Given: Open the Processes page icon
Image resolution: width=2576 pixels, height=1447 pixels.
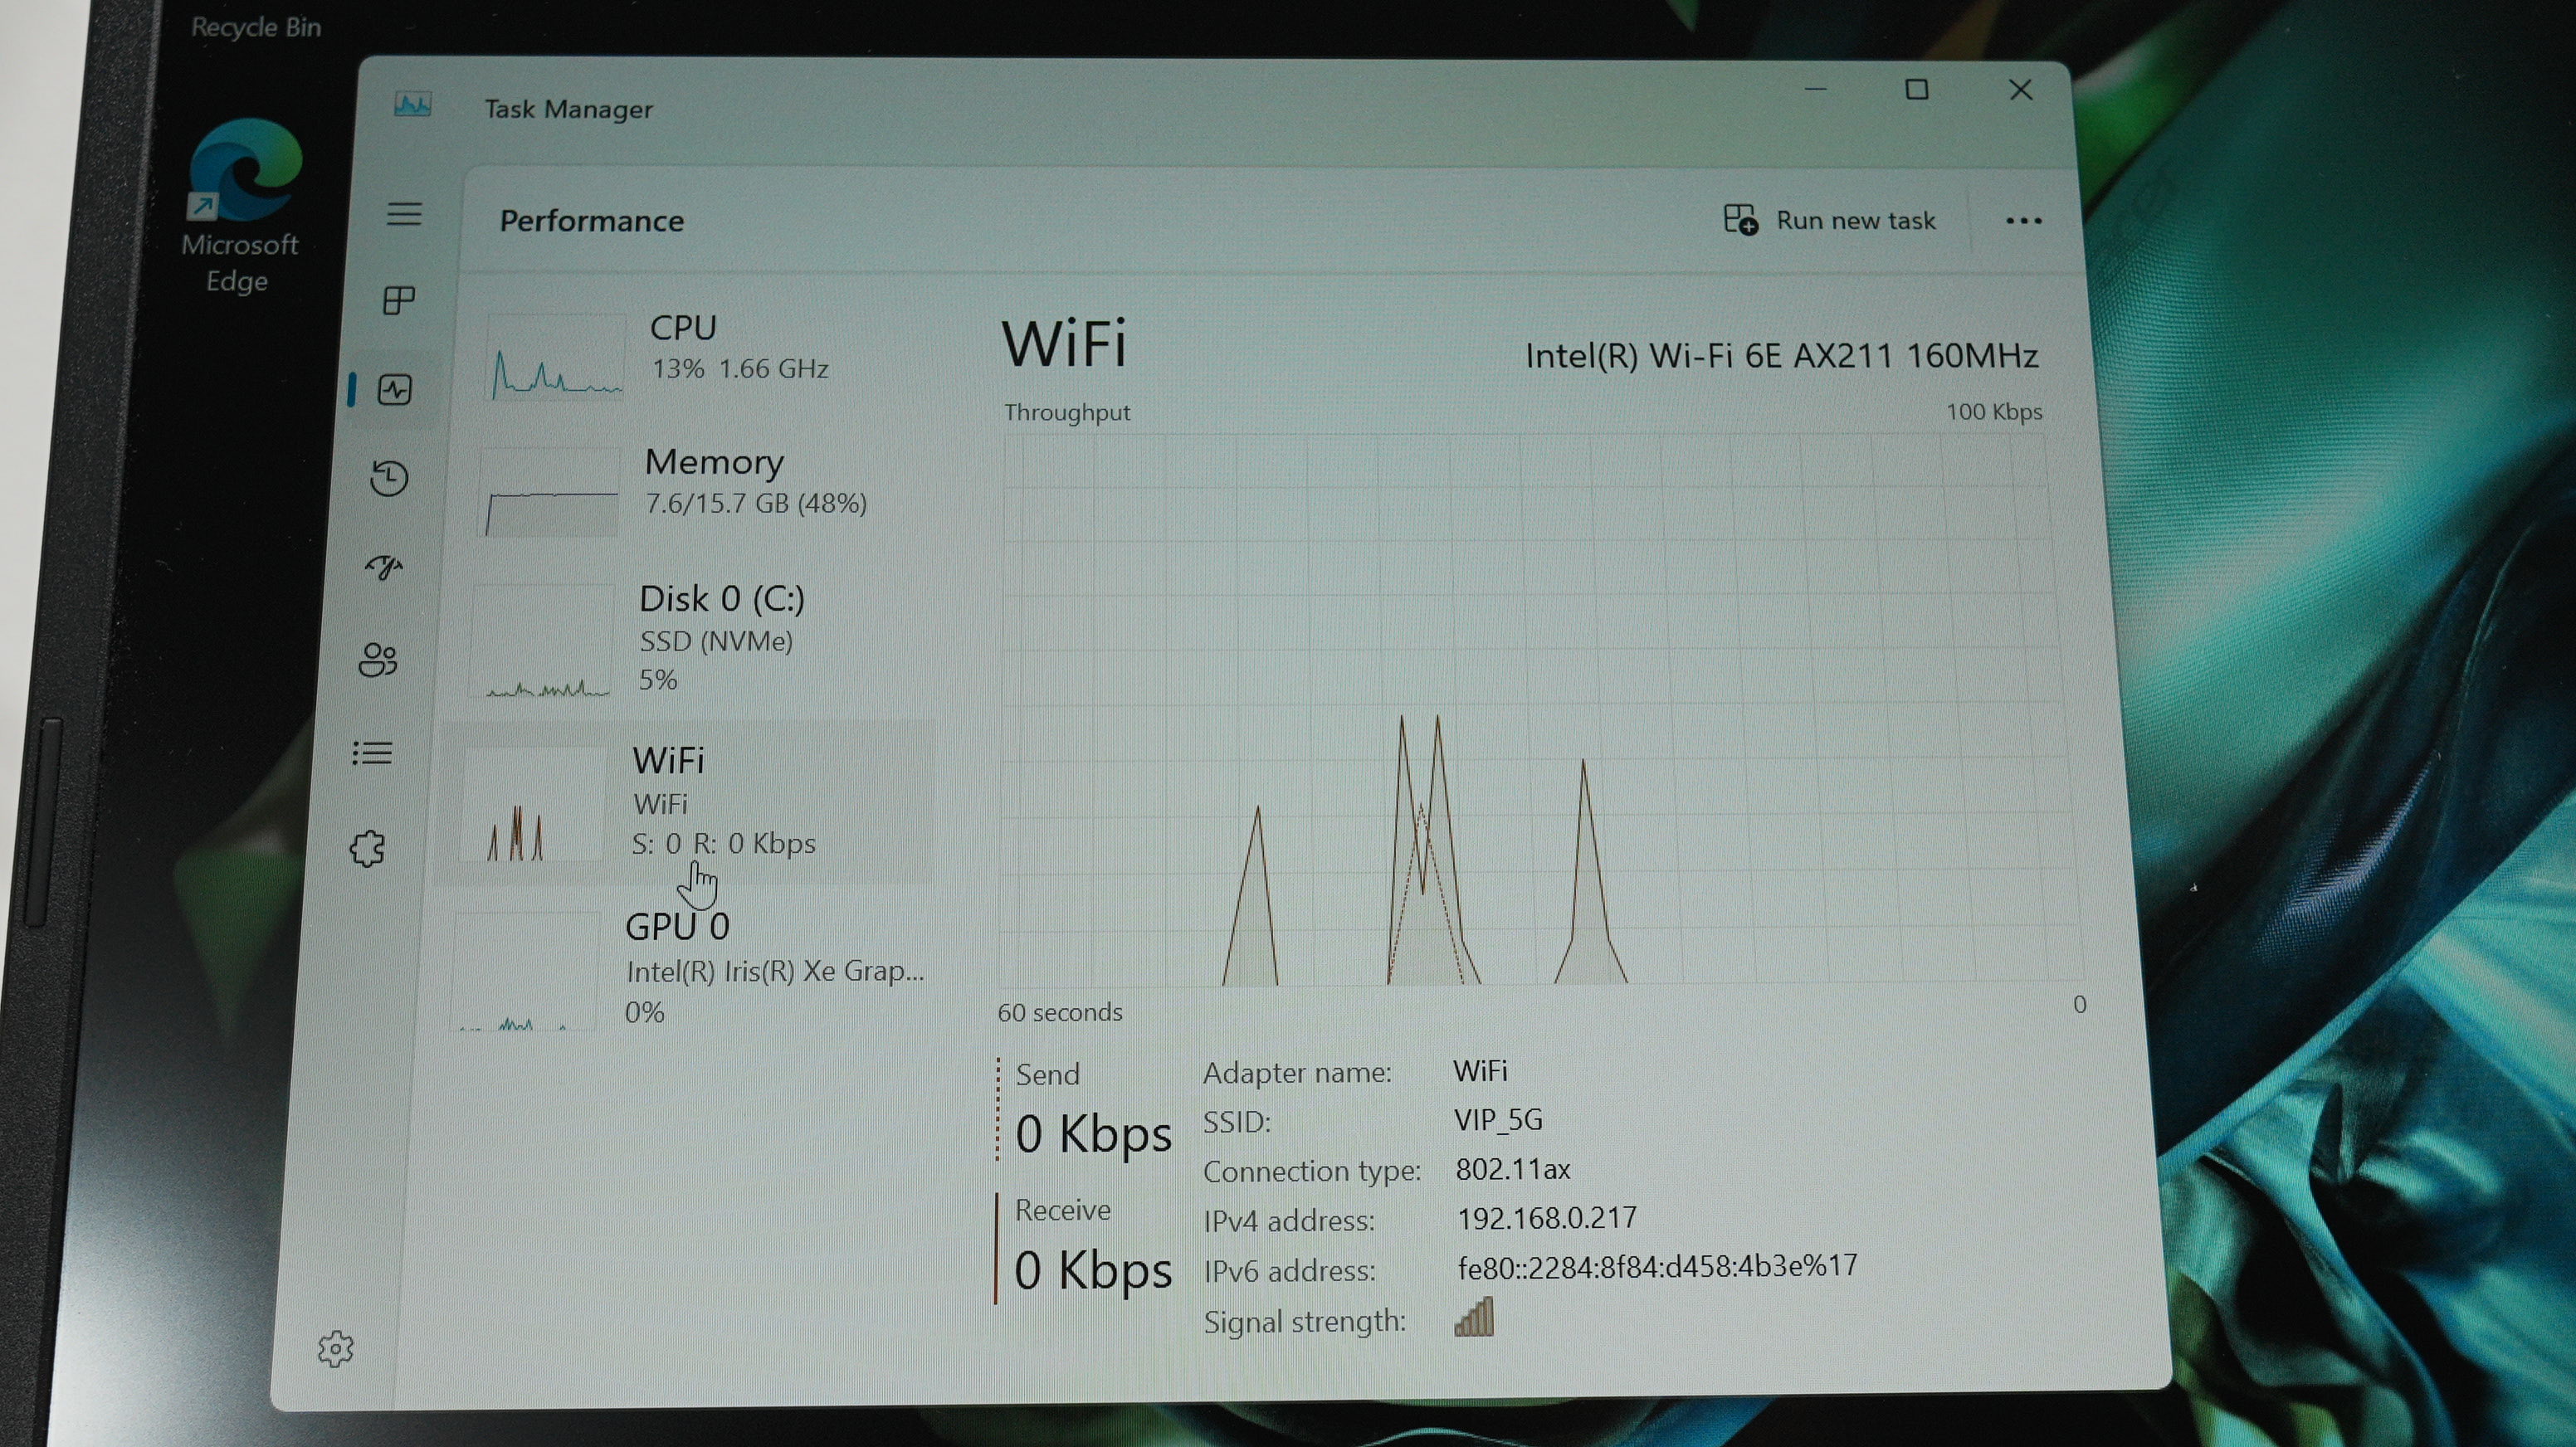Looking at the screenshot, I should (399, 300).
